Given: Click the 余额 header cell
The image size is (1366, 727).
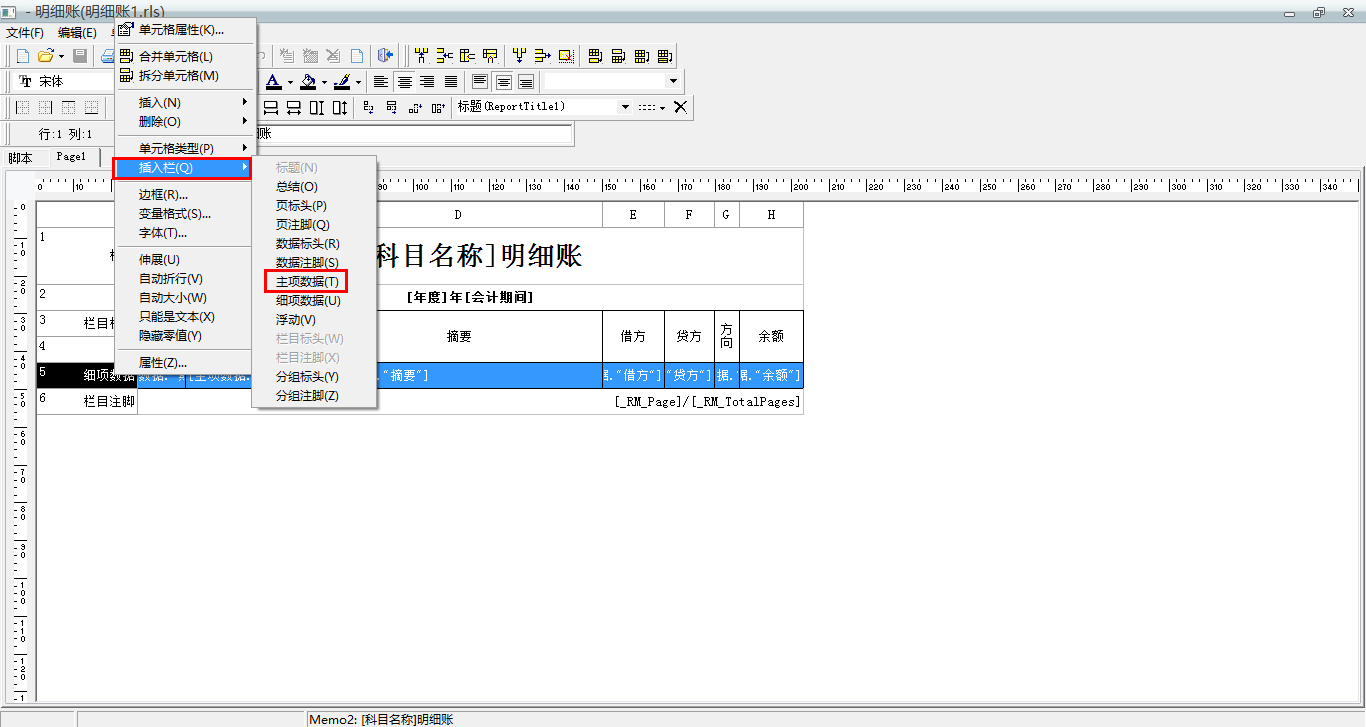Looking at the screenshot, I should click(x=771, y=338).
